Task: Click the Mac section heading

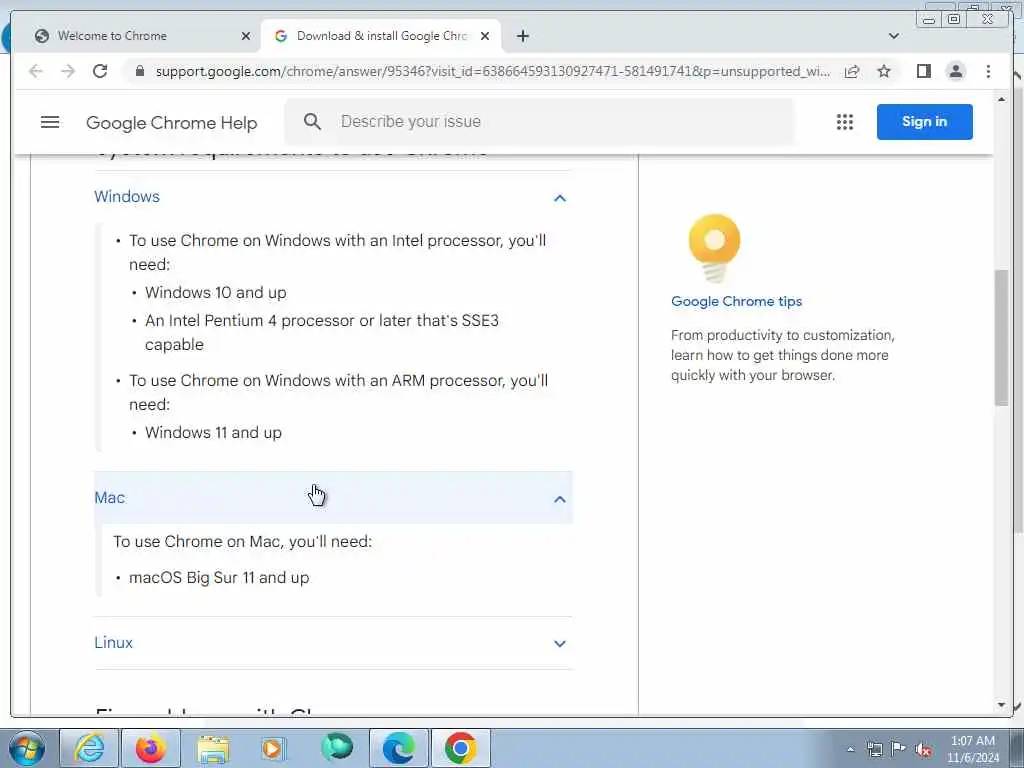Action: 110,498
